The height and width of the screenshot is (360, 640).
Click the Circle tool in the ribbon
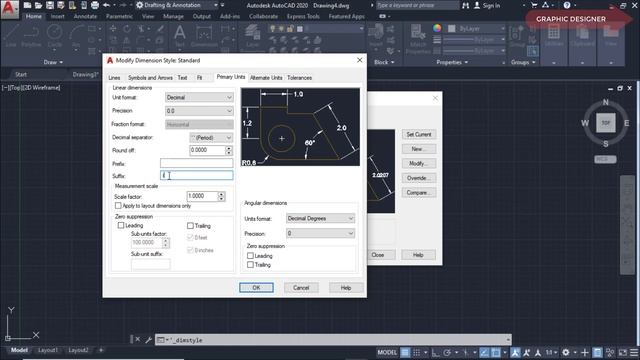pos(54,36)
